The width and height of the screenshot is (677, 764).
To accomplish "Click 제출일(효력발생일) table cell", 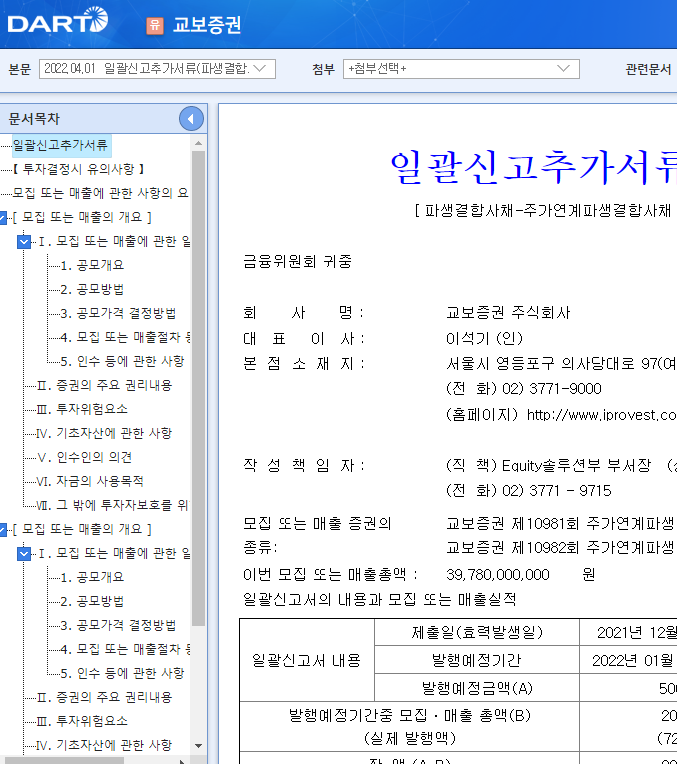I will (x=477, y=632).
